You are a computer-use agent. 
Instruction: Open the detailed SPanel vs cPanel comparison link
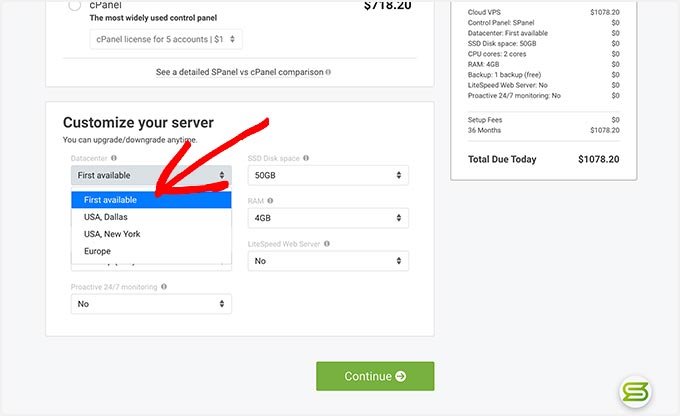tap(239, 72)
